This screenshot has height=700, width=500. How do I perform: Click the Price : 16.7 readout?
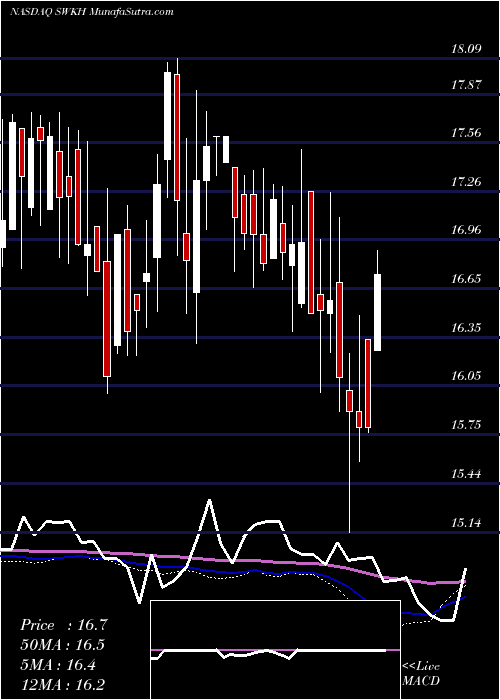click(64, 625)
